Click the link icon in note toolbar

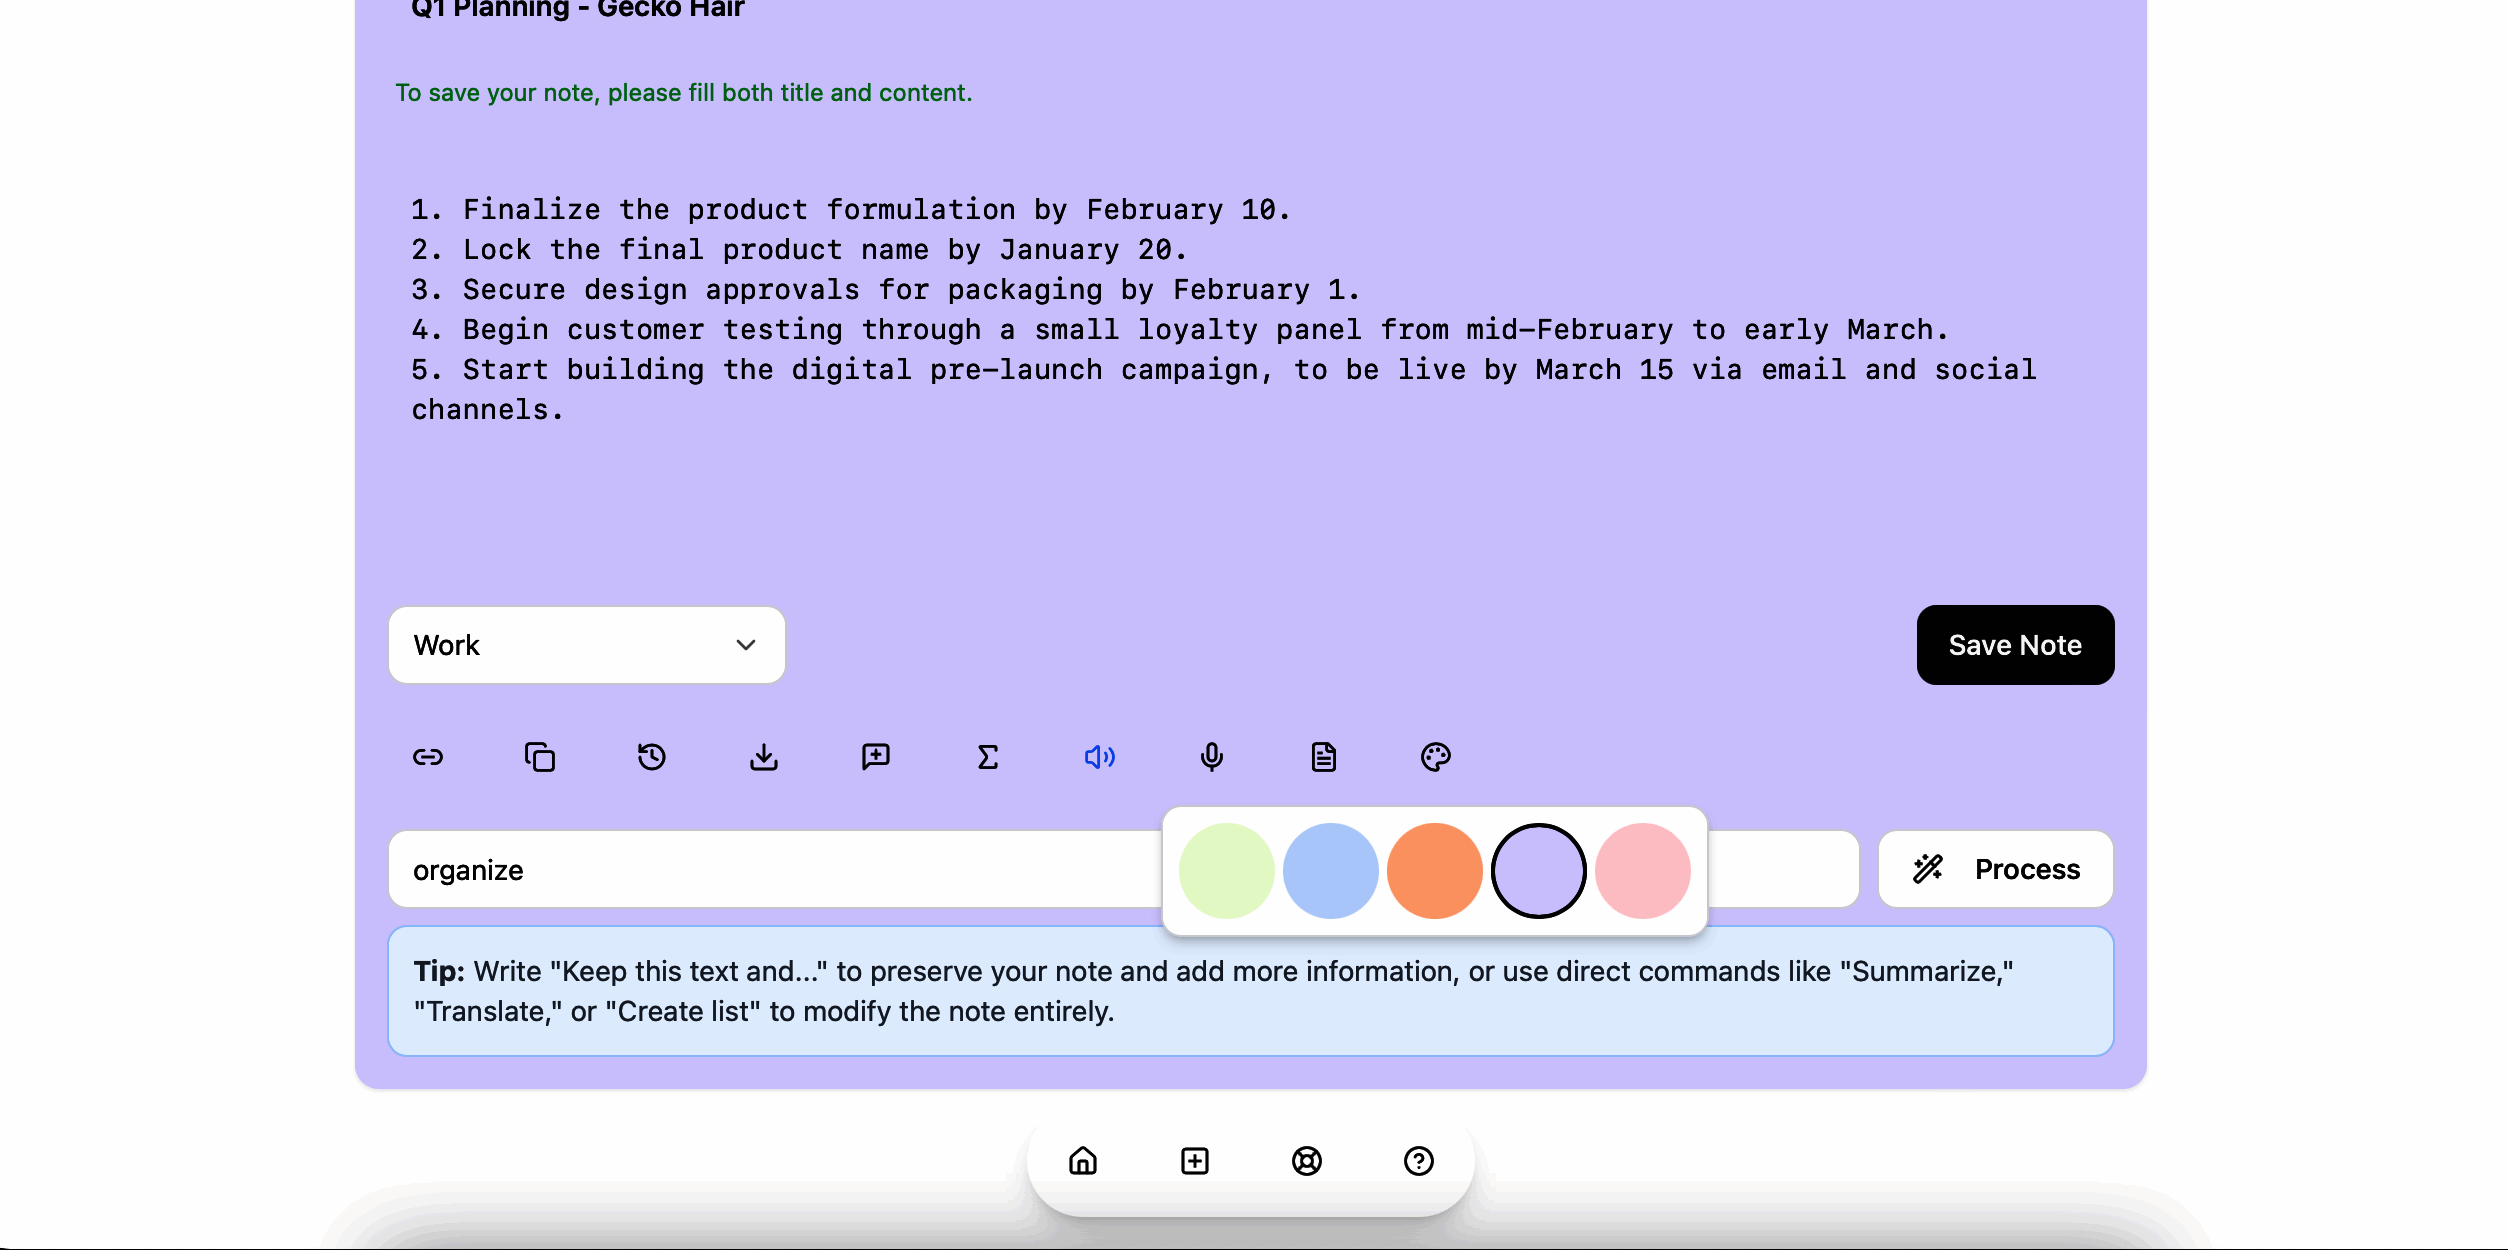pos(428,757)
